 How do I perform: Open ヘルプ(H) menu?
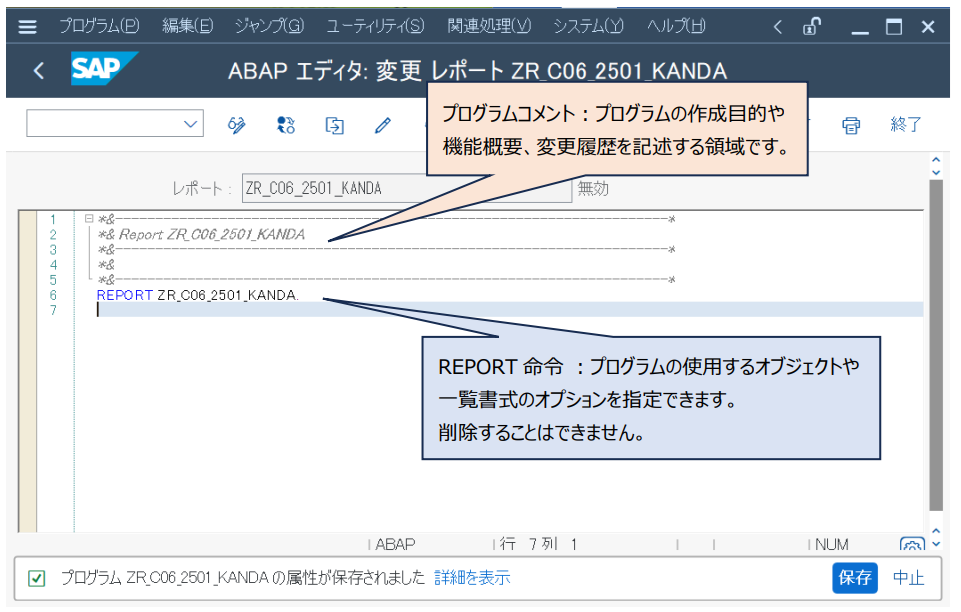coord(677,26)
